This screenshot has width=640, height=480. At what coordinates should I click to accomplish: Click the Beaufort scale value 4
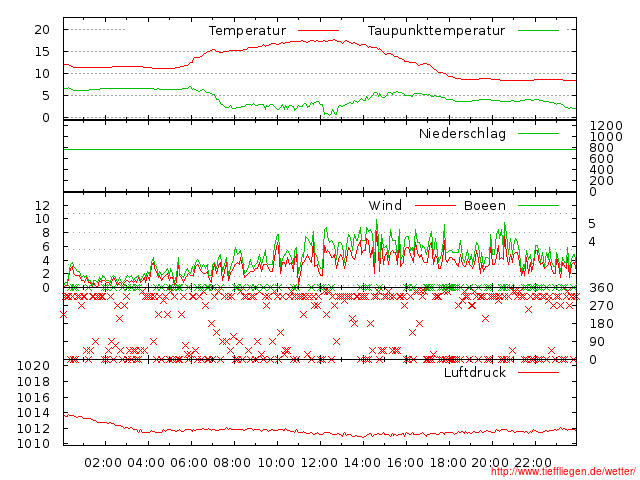592,242
